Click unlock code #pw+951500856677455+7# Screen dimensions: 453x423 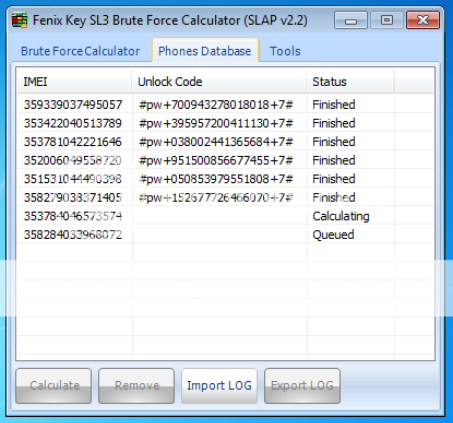tap(216, 161)
